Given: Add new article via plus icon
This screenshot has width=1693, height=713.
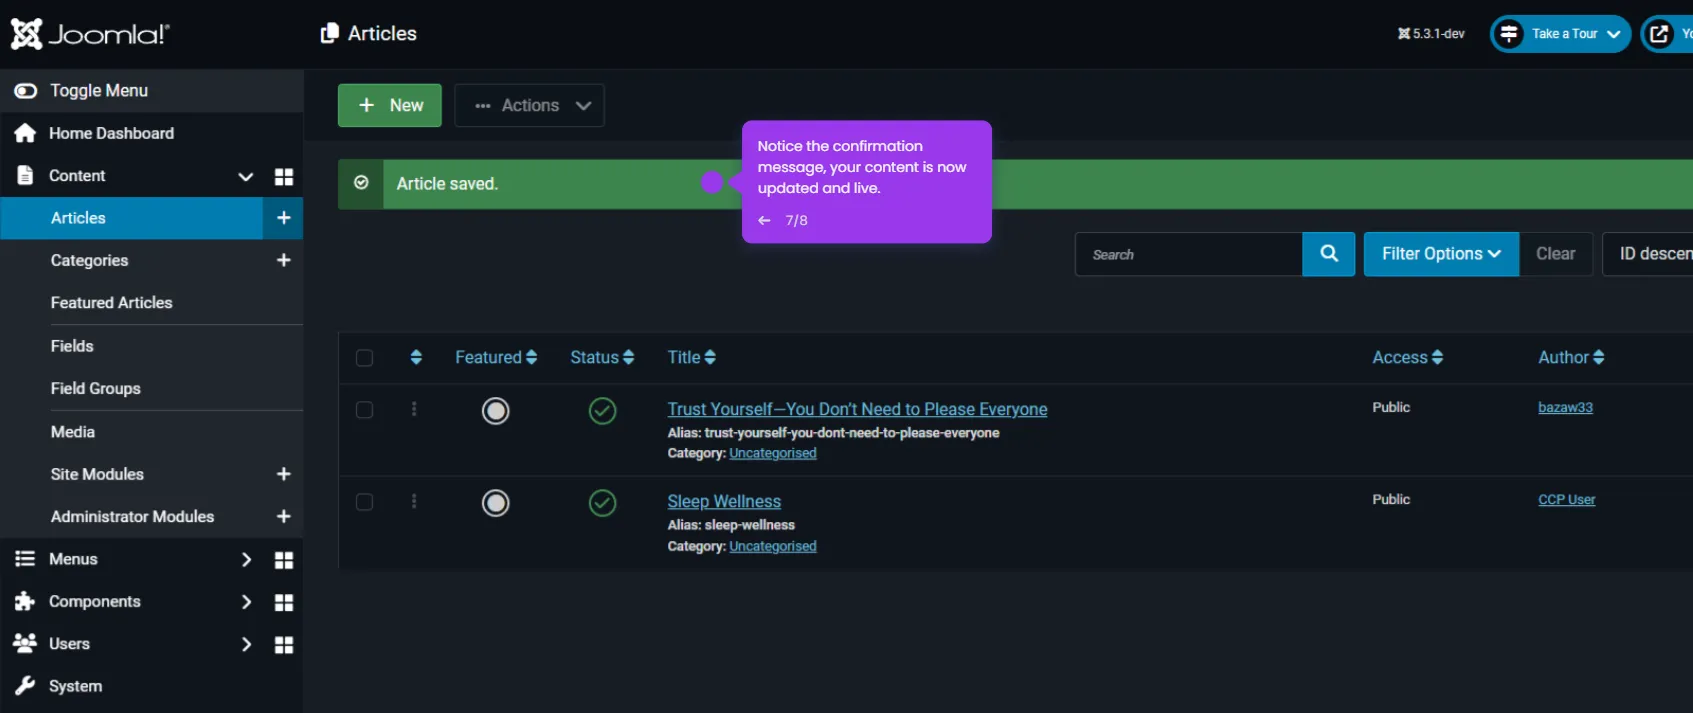Looking at the screenshot, I should [x=284, y=218].
